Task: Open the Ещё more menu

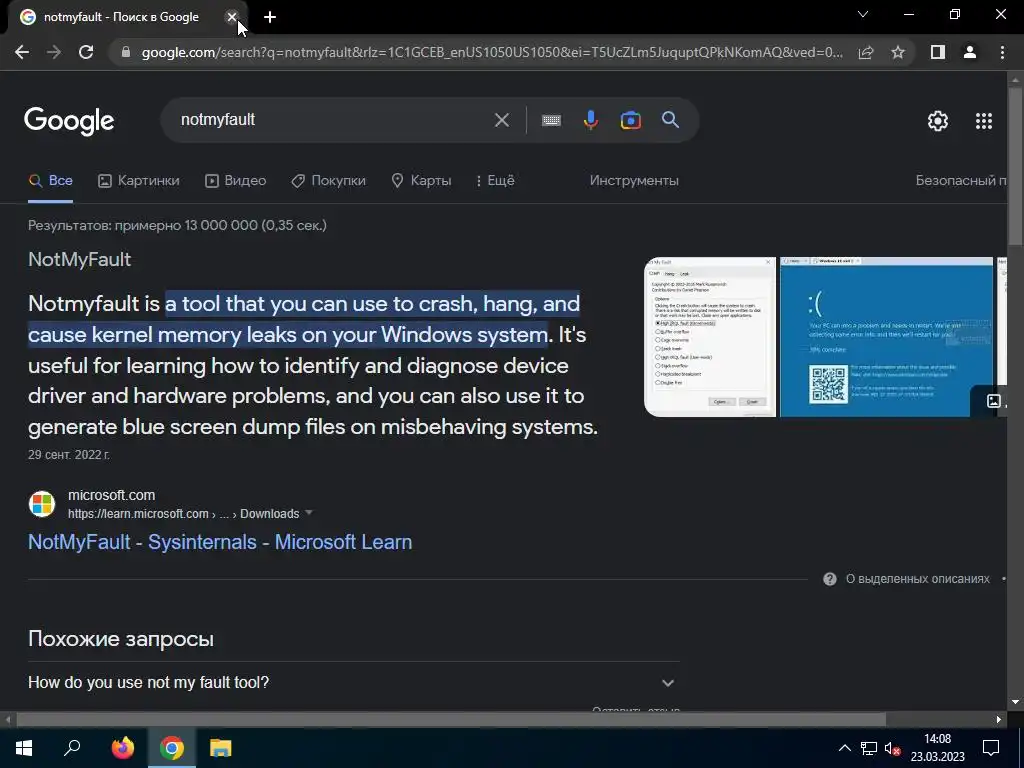Action: (495, 181)
